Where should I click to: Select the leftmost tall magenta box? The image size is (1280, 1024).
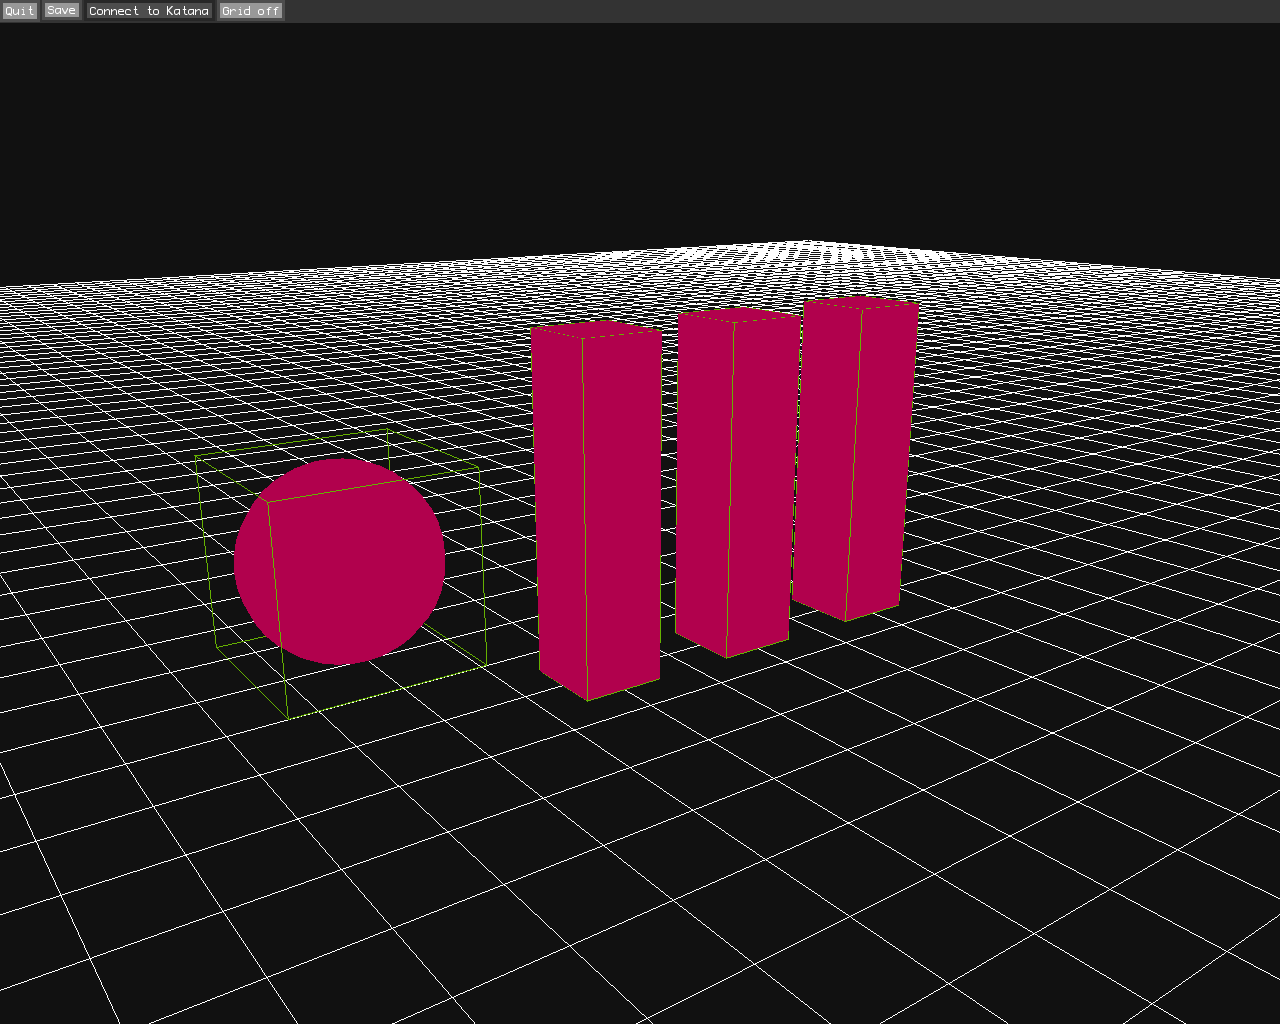[598, 510]
